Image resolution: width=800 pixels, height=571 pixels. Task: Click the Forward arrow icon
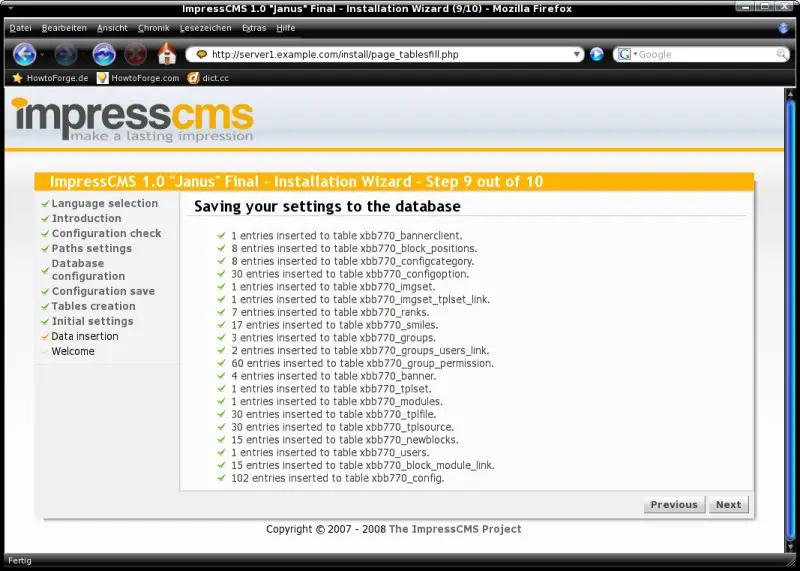(x=65, y=55)
